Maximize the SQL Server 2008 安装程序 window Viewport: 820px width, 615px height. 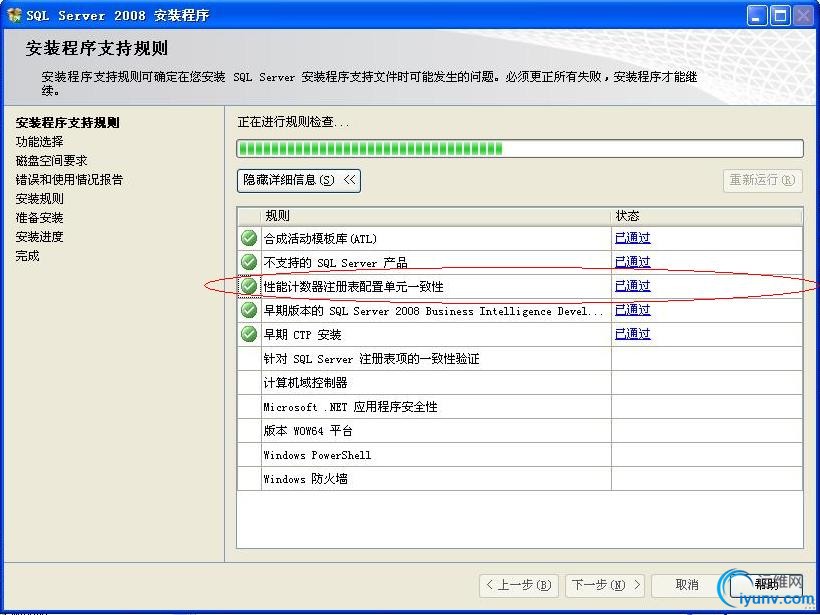pyautogui.click(x=780, y=16)
